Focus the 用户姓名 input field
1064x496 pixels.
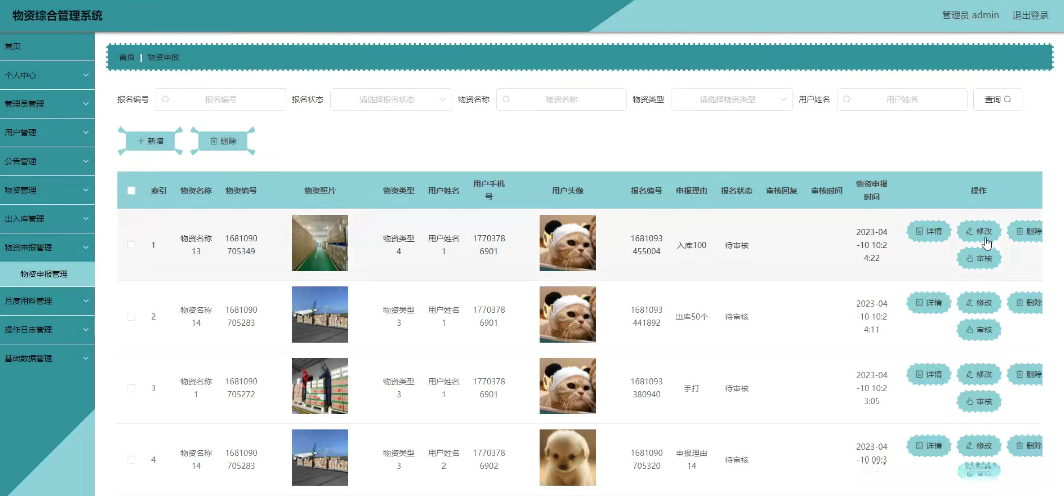902,99
